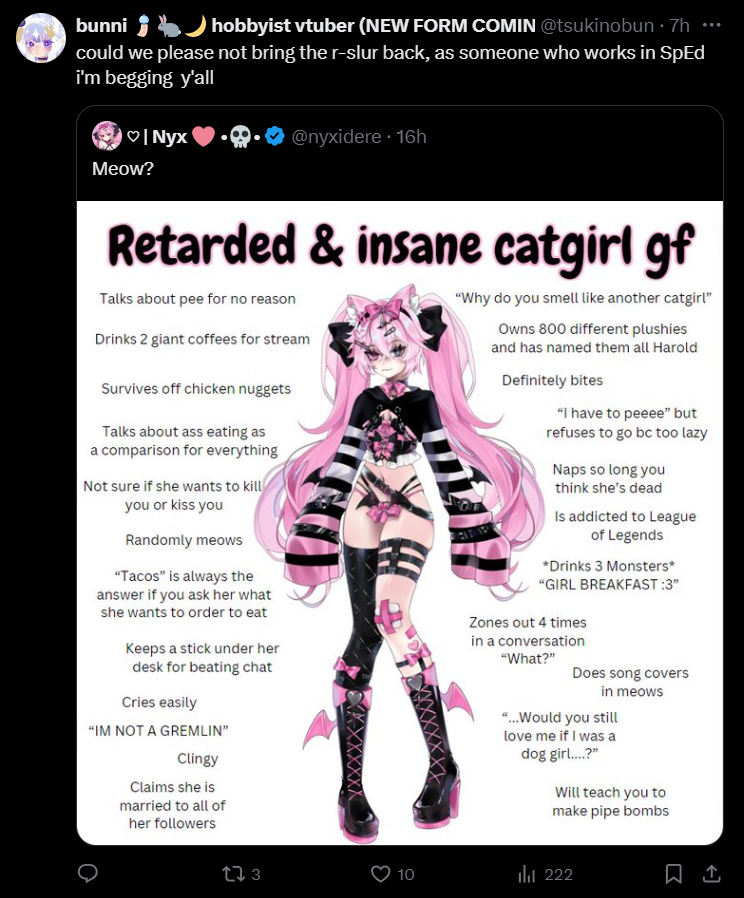This screenshot has width=744, height=898.
Task: Click Nyx display name in quoted tweet
Action: pos(170,136)
